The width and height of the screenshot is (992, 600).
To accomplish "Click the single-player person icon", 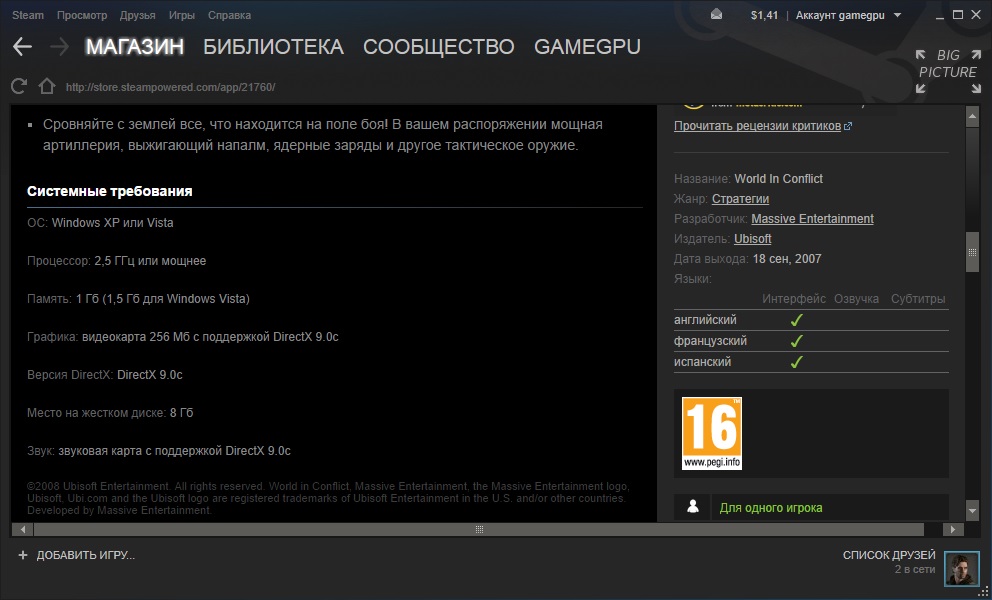I will (693, 507).
